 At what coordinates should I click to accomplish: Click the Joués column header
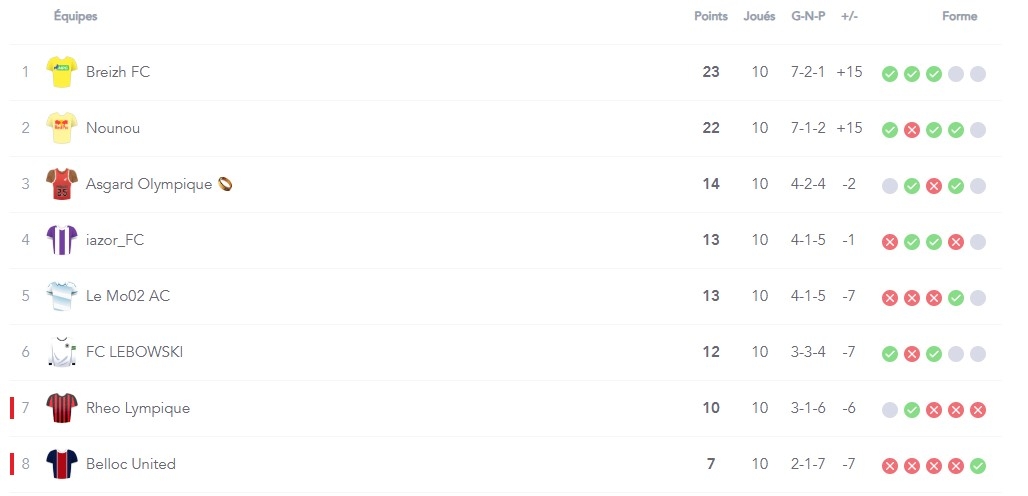759,16
